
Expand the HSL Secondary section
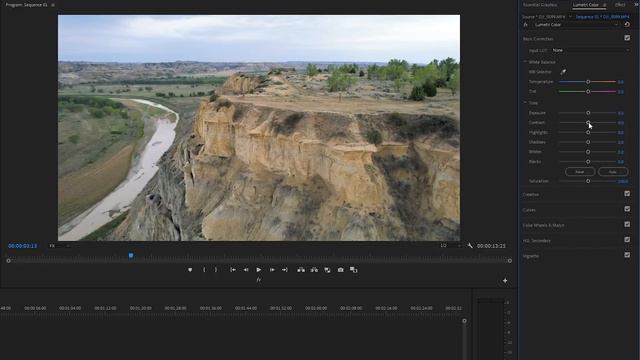point(537,241)
